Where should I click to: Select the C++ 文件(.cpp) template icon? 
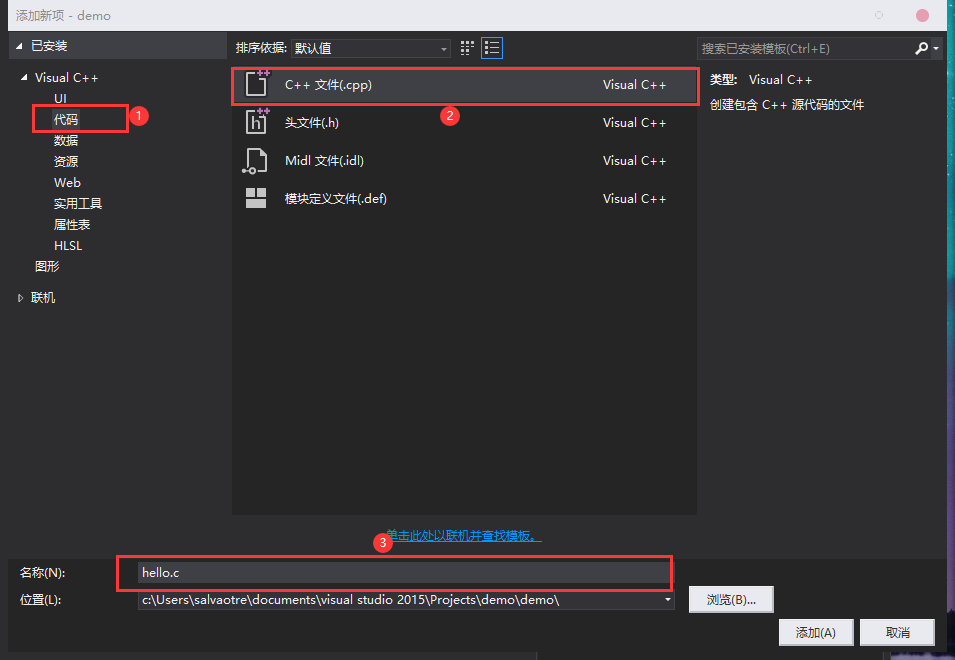[x=257, y=85]
